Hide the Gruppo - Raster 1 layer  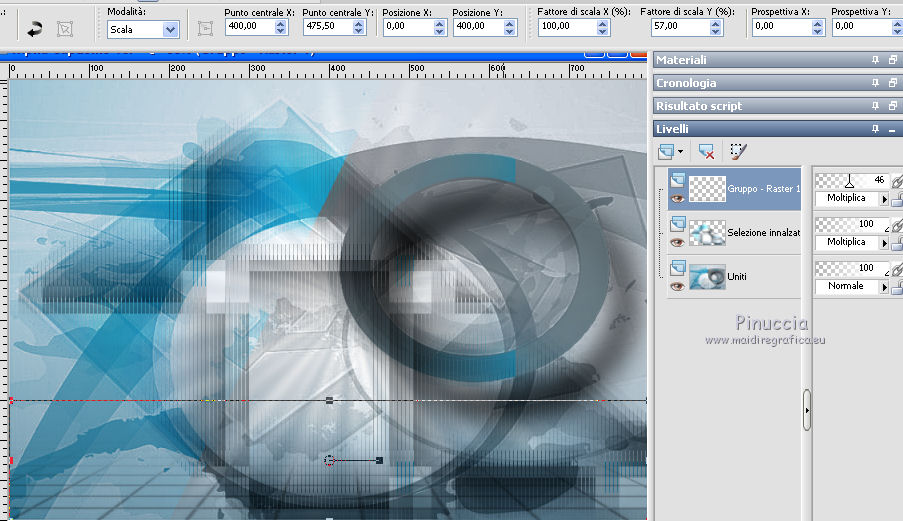pyautogui.click(x=677, y=198)
